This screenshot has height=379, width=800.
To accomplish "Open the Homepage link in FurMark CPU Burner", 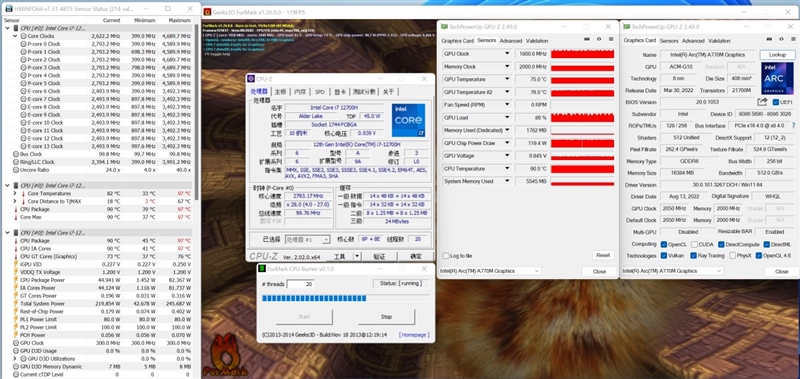I will (x=414, y=335).
